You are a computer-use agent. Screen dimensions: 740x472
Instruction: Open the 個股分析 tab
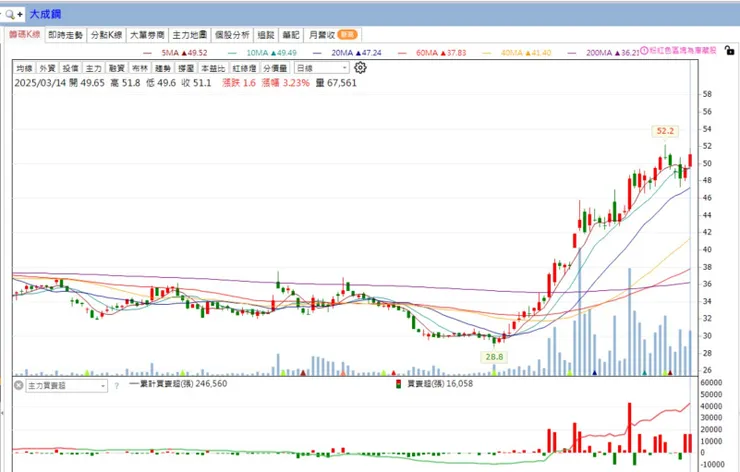click(232, 35)
